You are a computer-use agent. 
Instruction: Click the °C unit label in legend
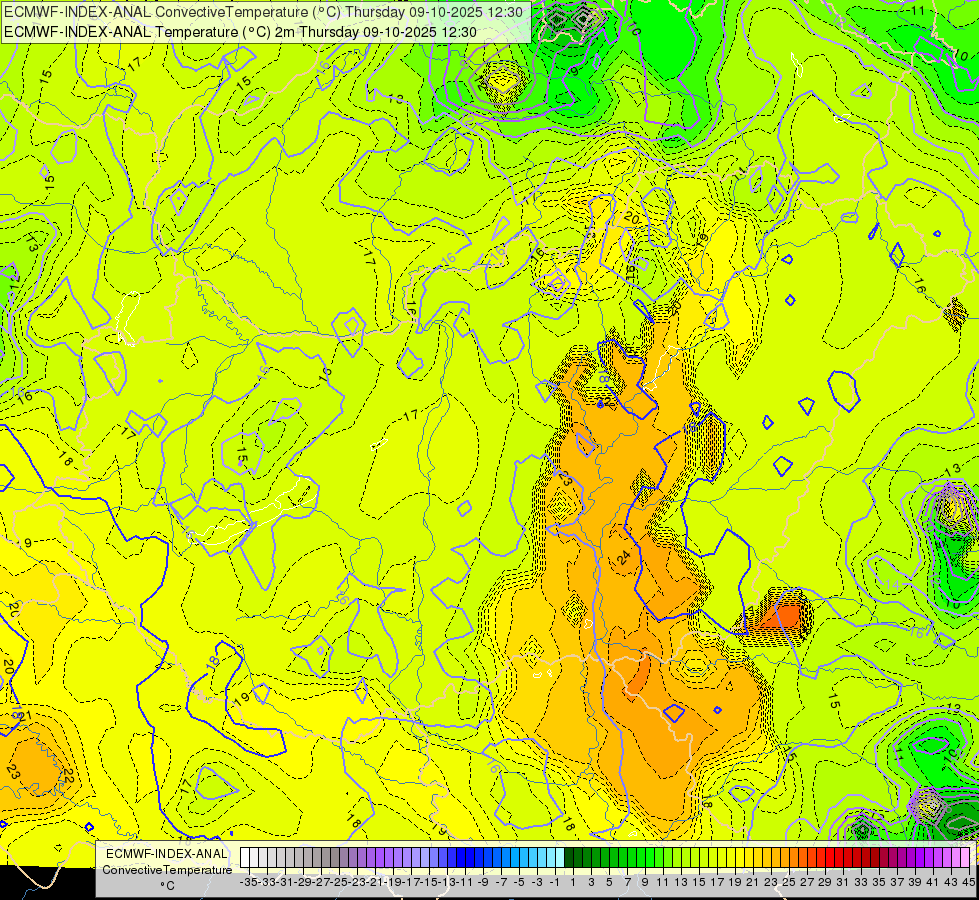[167, 886]
